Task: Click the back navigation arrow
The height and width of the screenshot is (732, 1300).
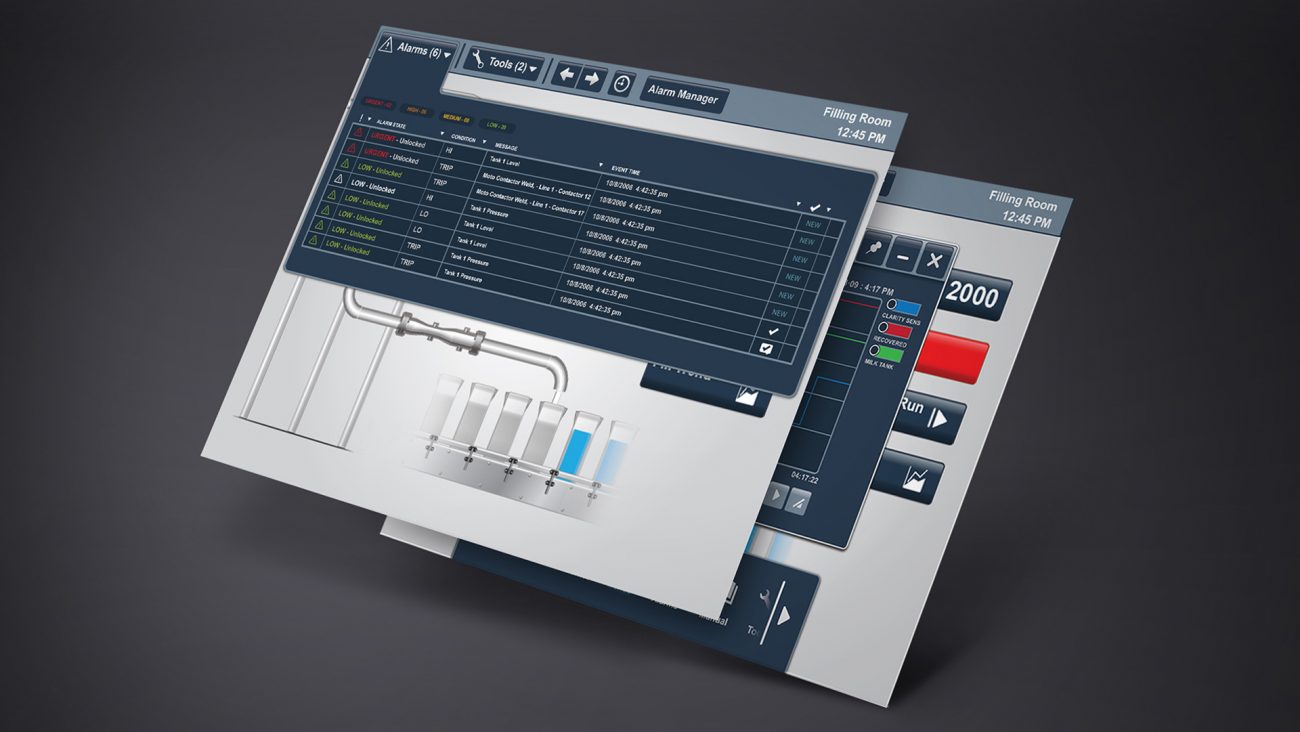Action: coord(566,72)
